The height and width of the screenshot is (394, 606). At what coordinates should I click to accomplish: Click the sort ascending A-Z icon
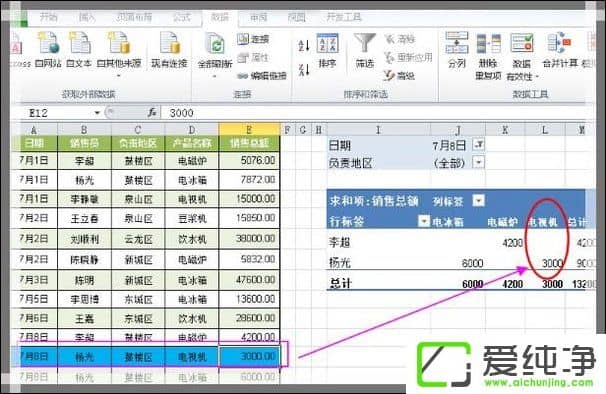click(x=304, y=46)
